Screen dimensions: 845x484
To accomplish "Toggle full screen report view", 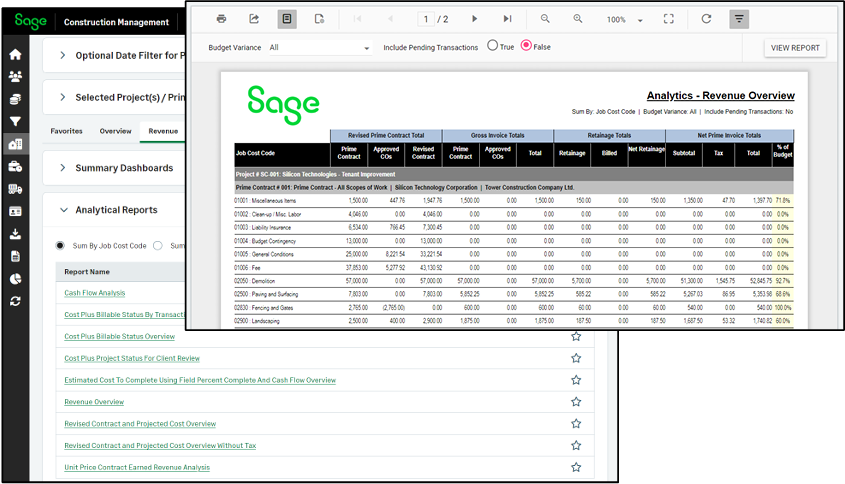I will (x=669, y=19).
